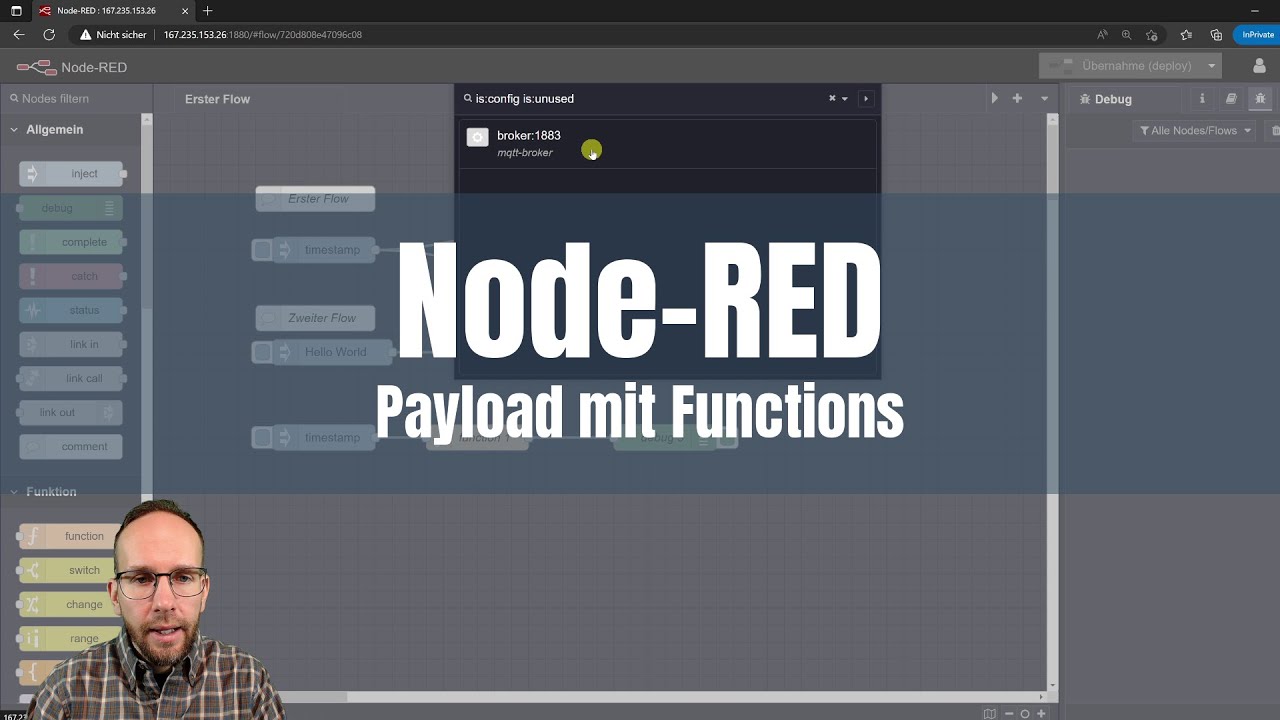Open the search options dropdown arrow
This screenshot has width=1280, height=720.
(845, 98)
